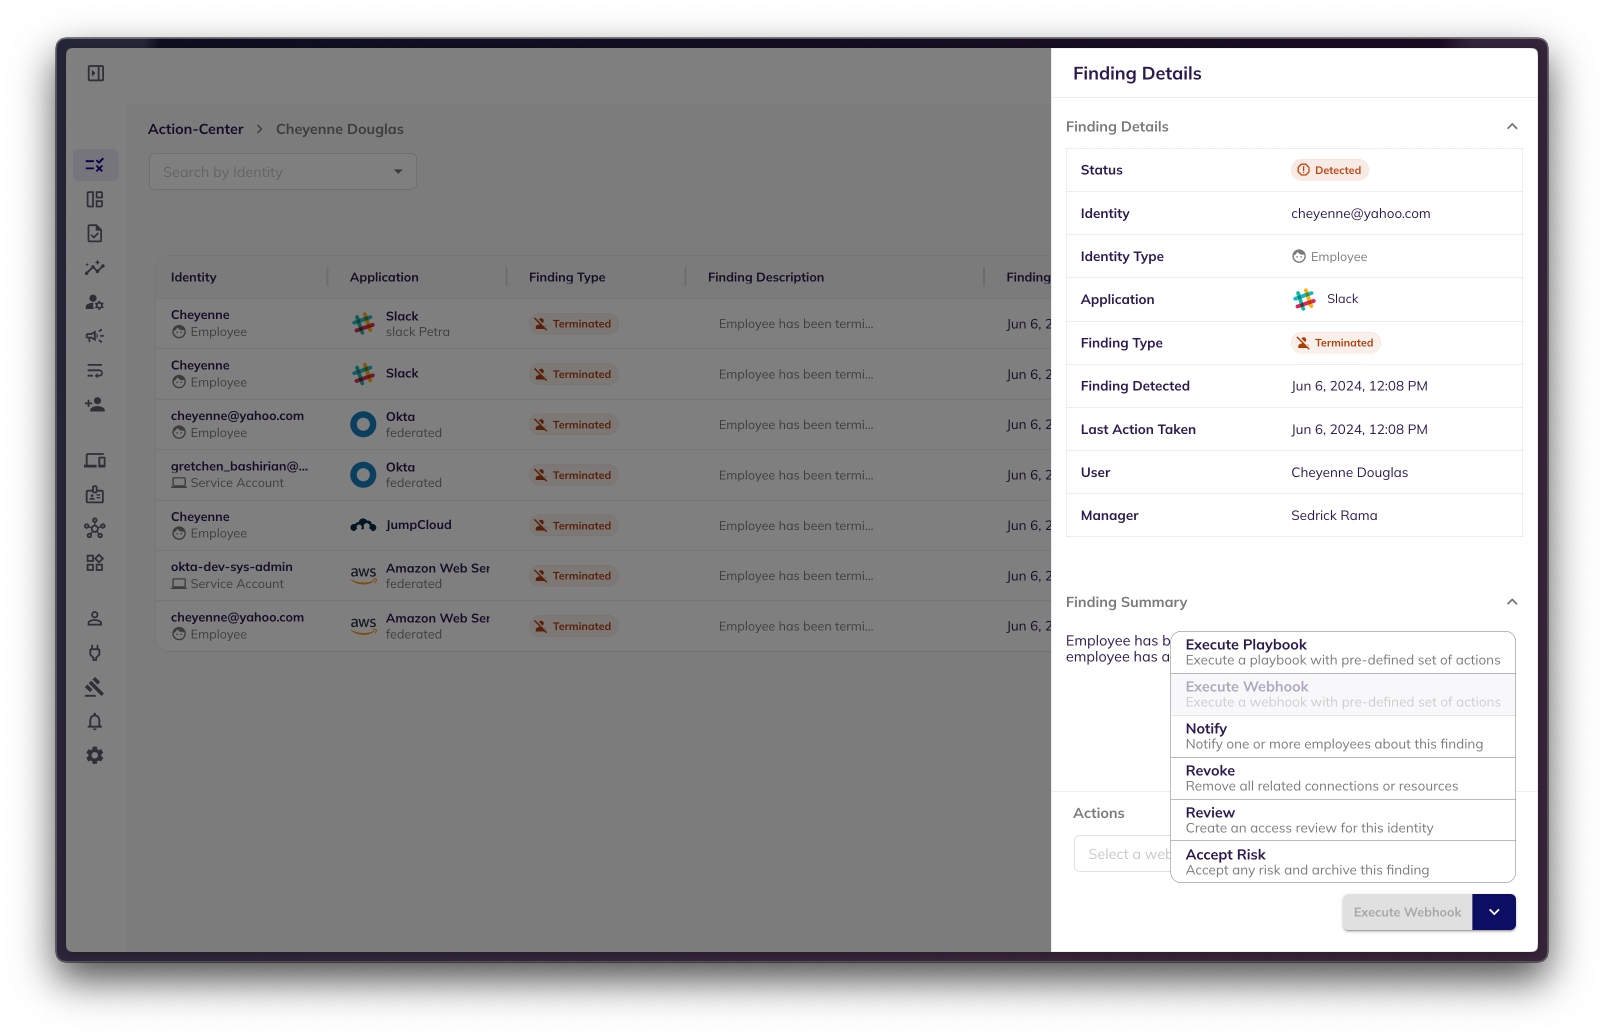This screenshot has width=1604, height=1036.
Task: Open the devices icon in sidebar
Action: [x=95, y=461]
